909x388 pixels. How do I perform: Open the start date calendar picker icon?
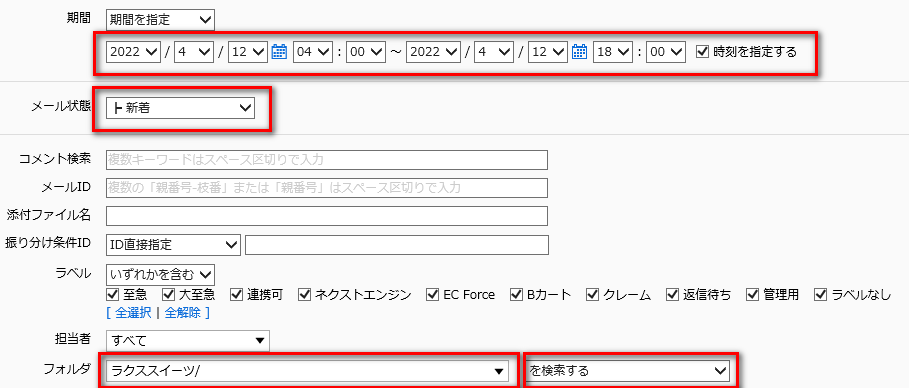(x=279, y=52)
